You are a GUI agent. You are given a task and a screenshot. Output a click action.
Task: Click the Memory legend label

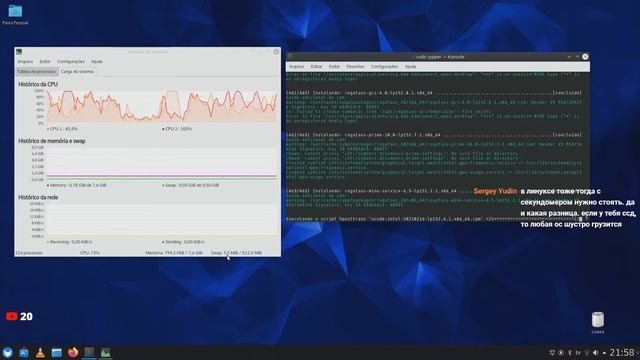[x=76, y=185]
